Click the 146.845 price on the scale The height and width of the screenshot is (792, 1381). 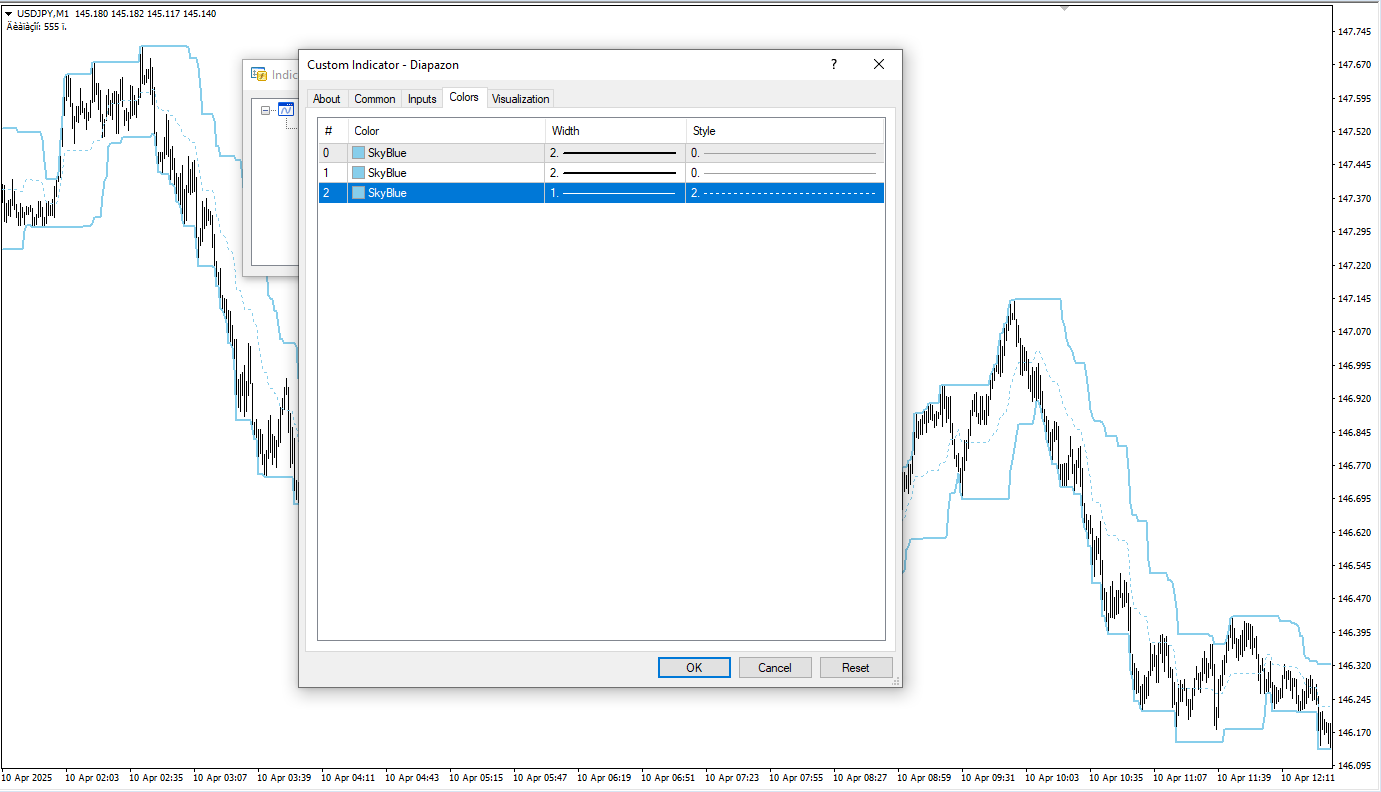tap(1354, 432)
